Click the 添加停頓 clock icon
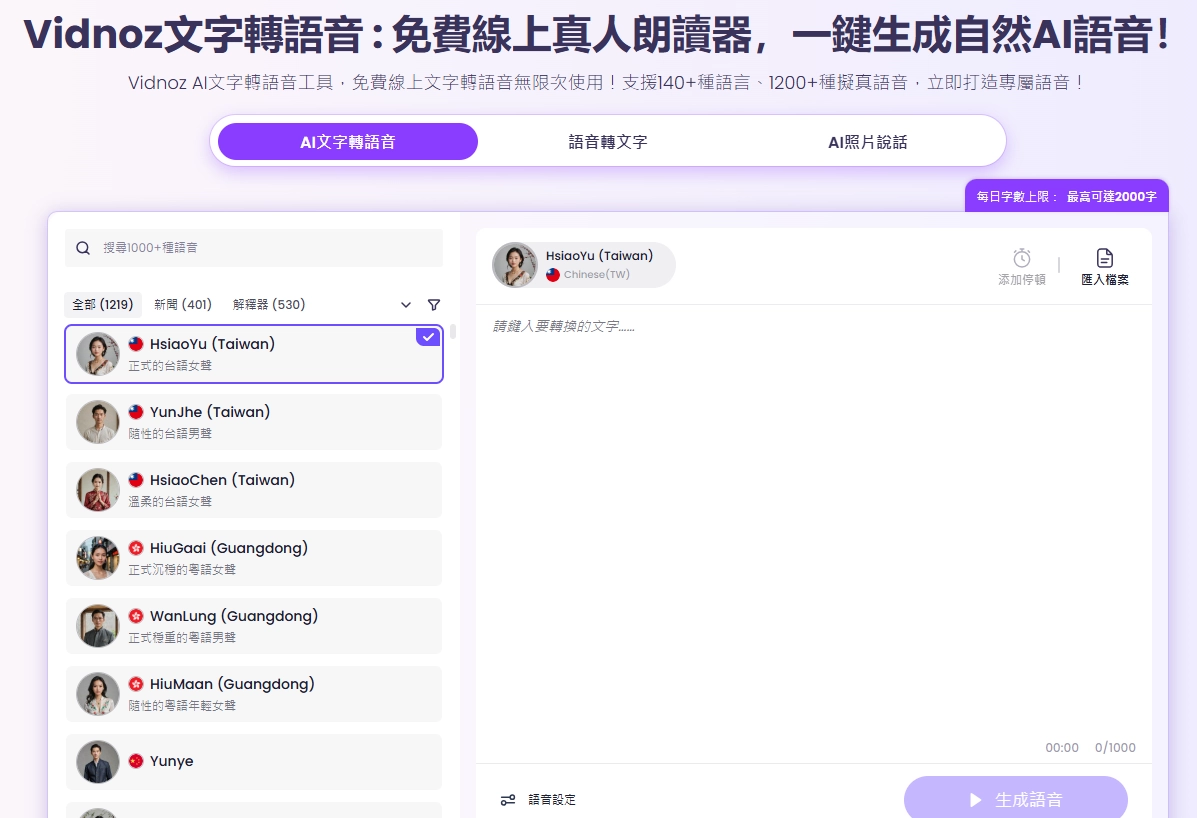This screenshot has height=818, width=1197. tap(1021, 257)
